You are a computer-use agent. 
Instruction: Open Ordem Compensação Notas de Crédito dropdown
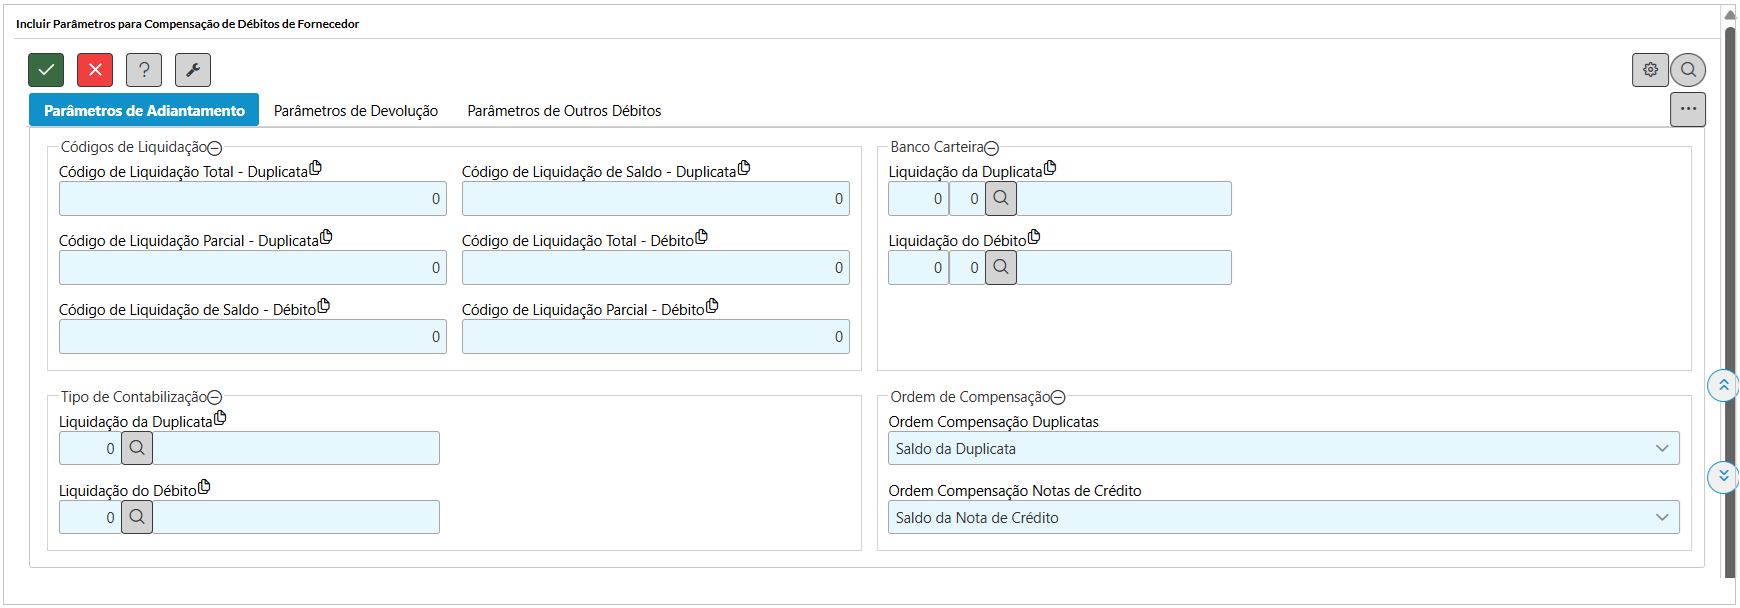pos(1283,518)
